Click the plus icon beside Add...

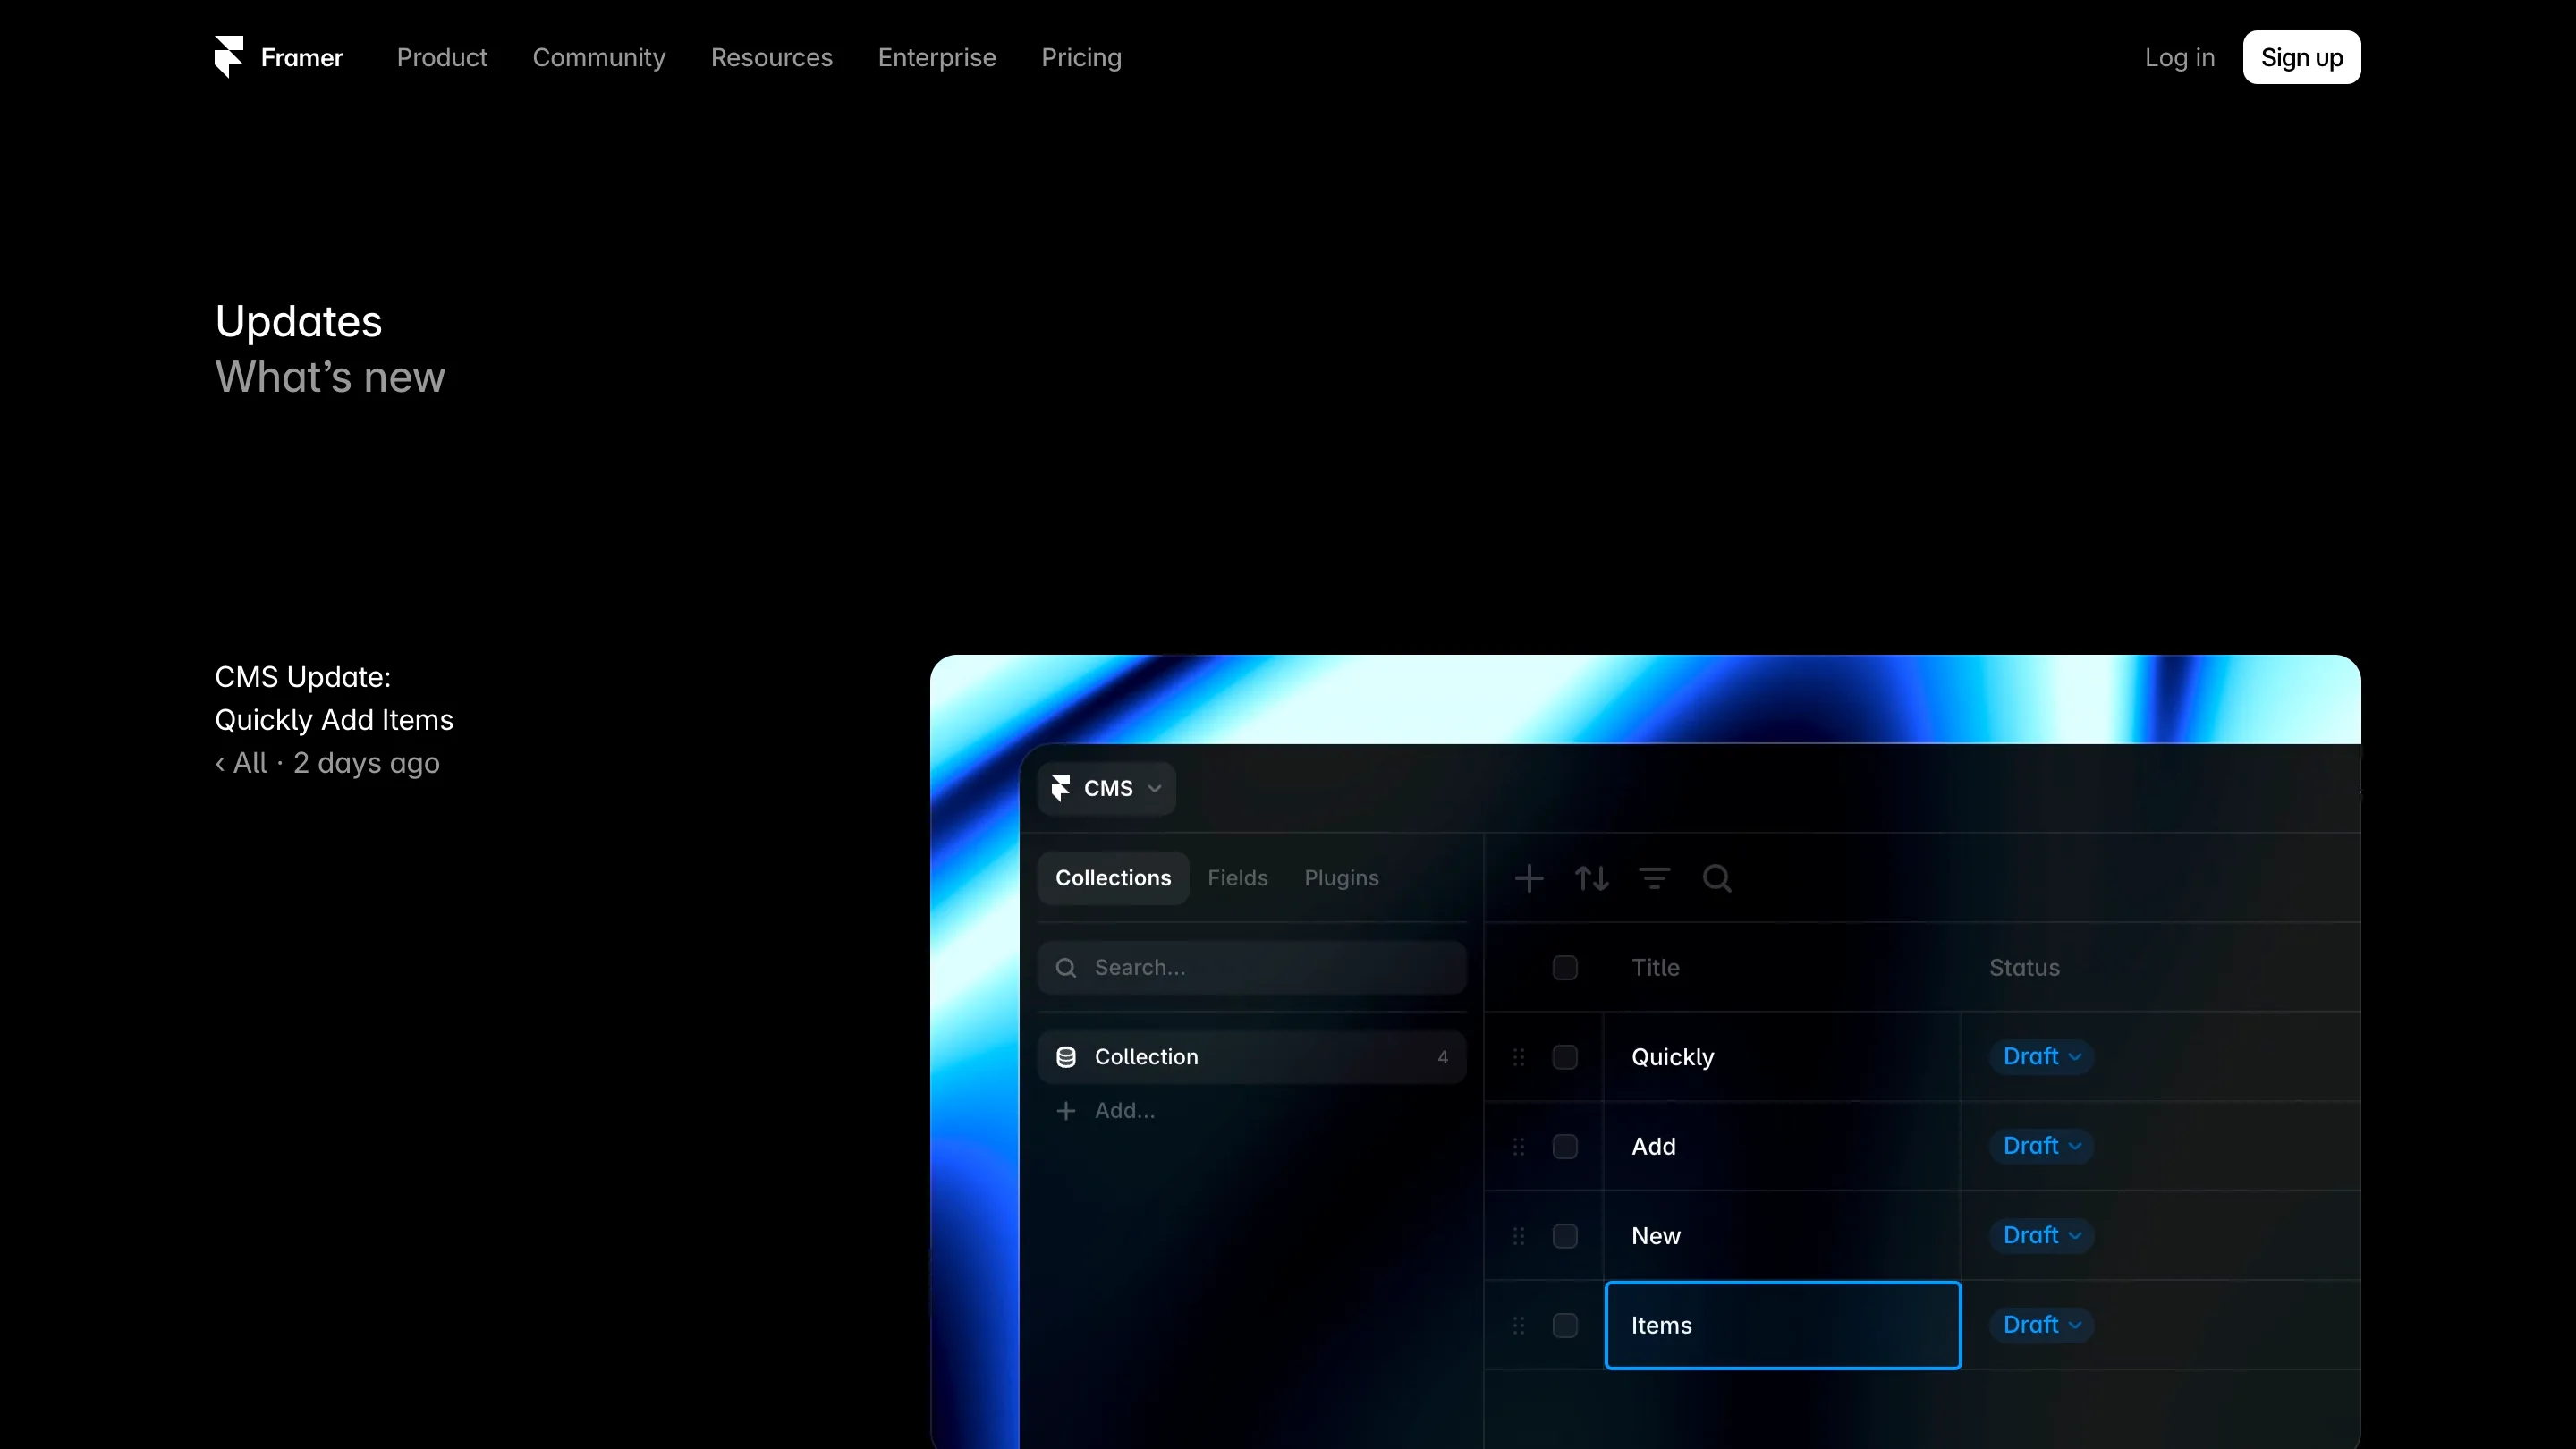[1066, 1111]
